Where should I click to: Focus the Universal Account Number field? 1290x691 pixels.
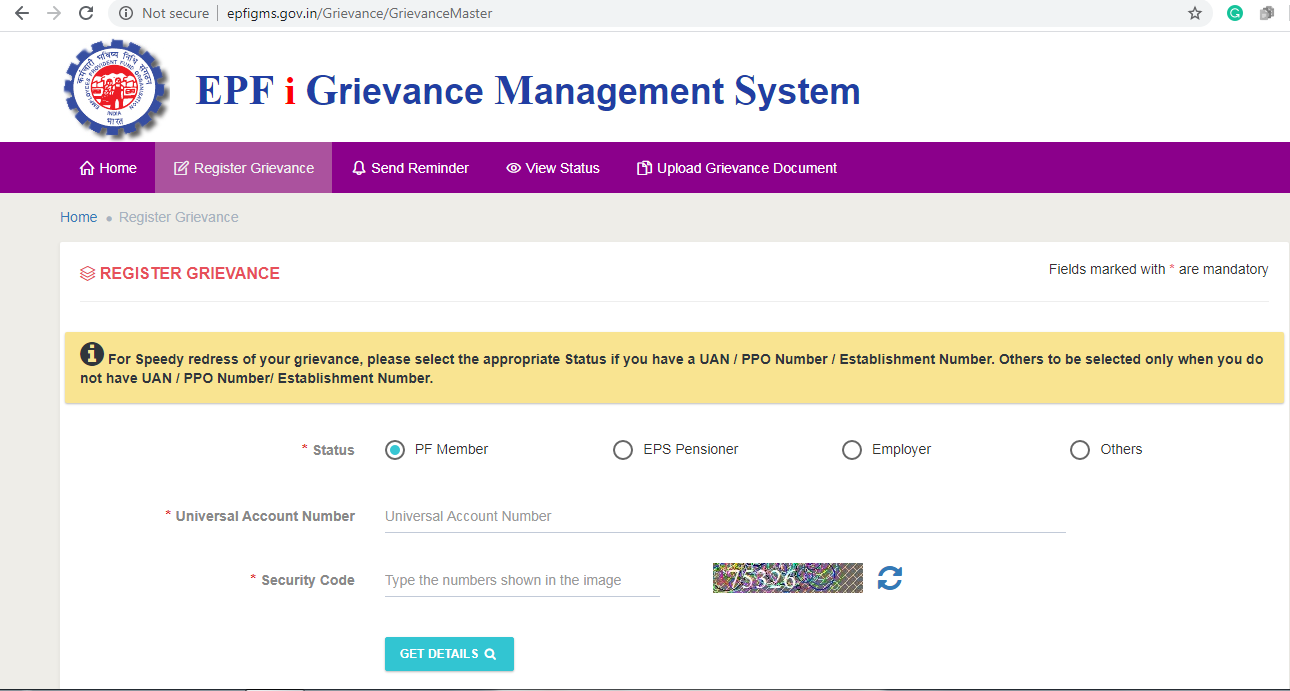pos(725,516)
